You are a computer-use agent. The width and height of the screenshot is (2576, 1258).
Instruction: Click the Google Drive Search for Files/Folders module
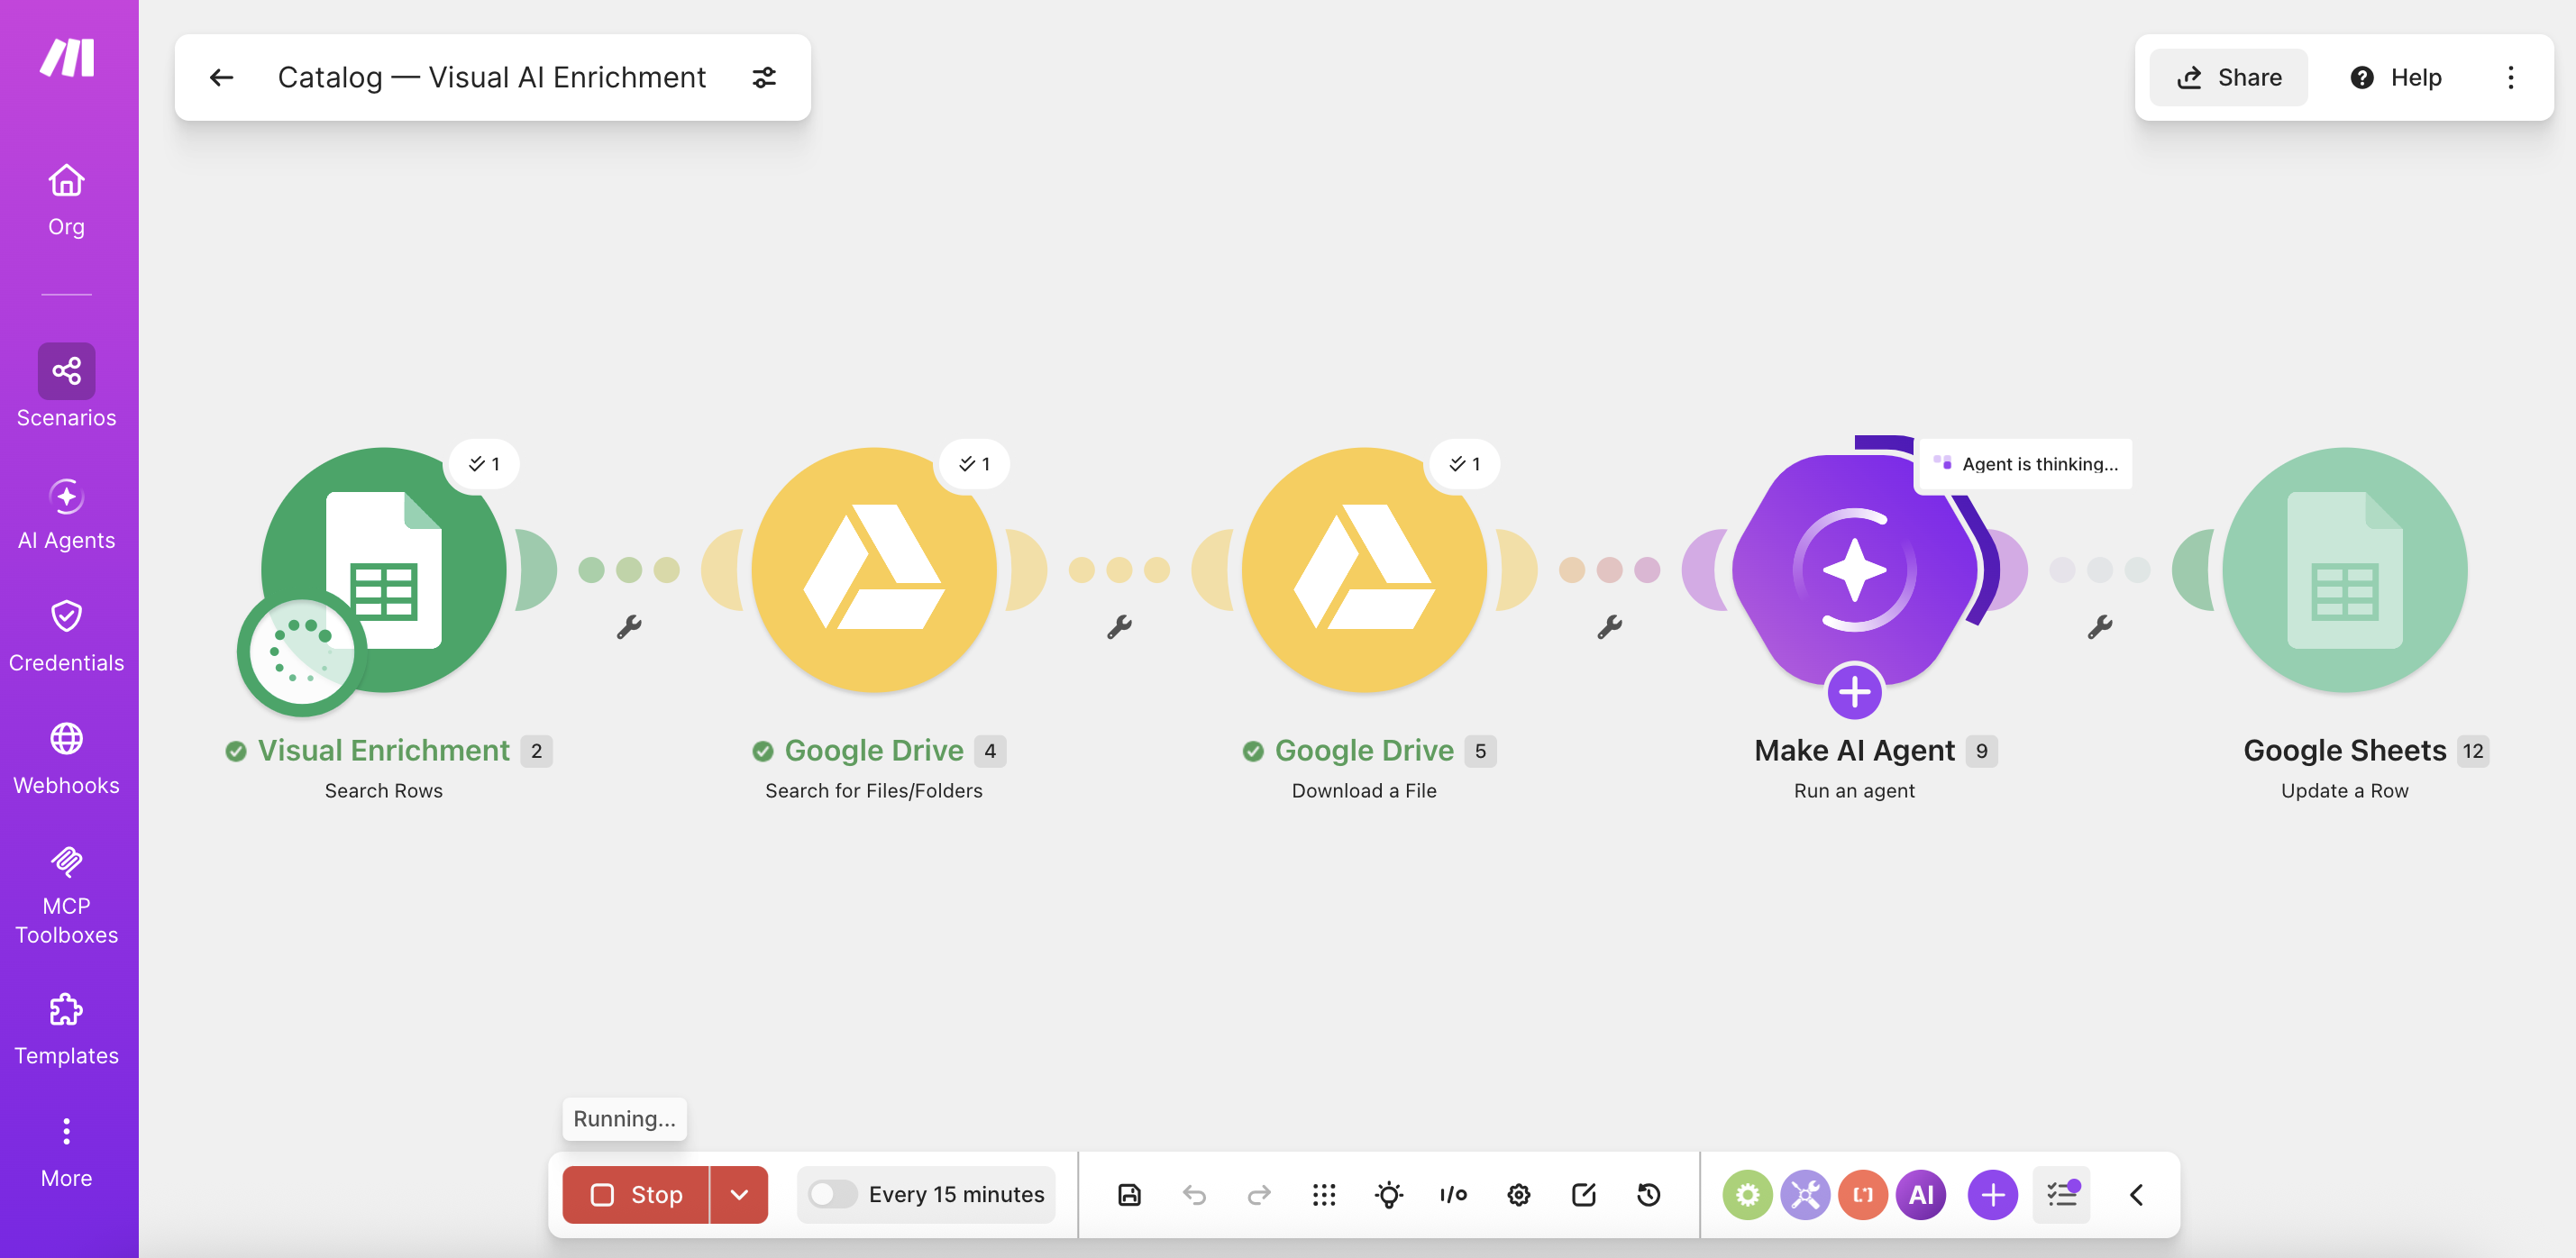point(873,570)
